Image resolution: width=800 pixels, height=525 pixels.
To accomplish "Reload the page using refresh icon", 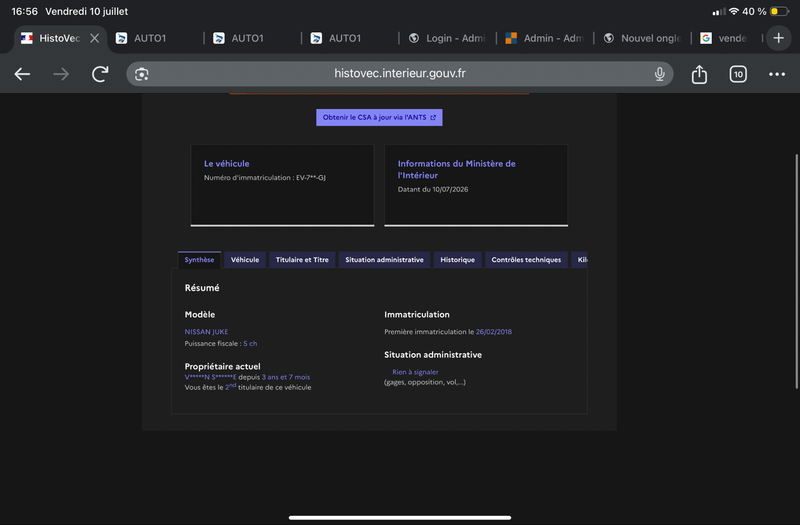I will click(x=100, y=74).
